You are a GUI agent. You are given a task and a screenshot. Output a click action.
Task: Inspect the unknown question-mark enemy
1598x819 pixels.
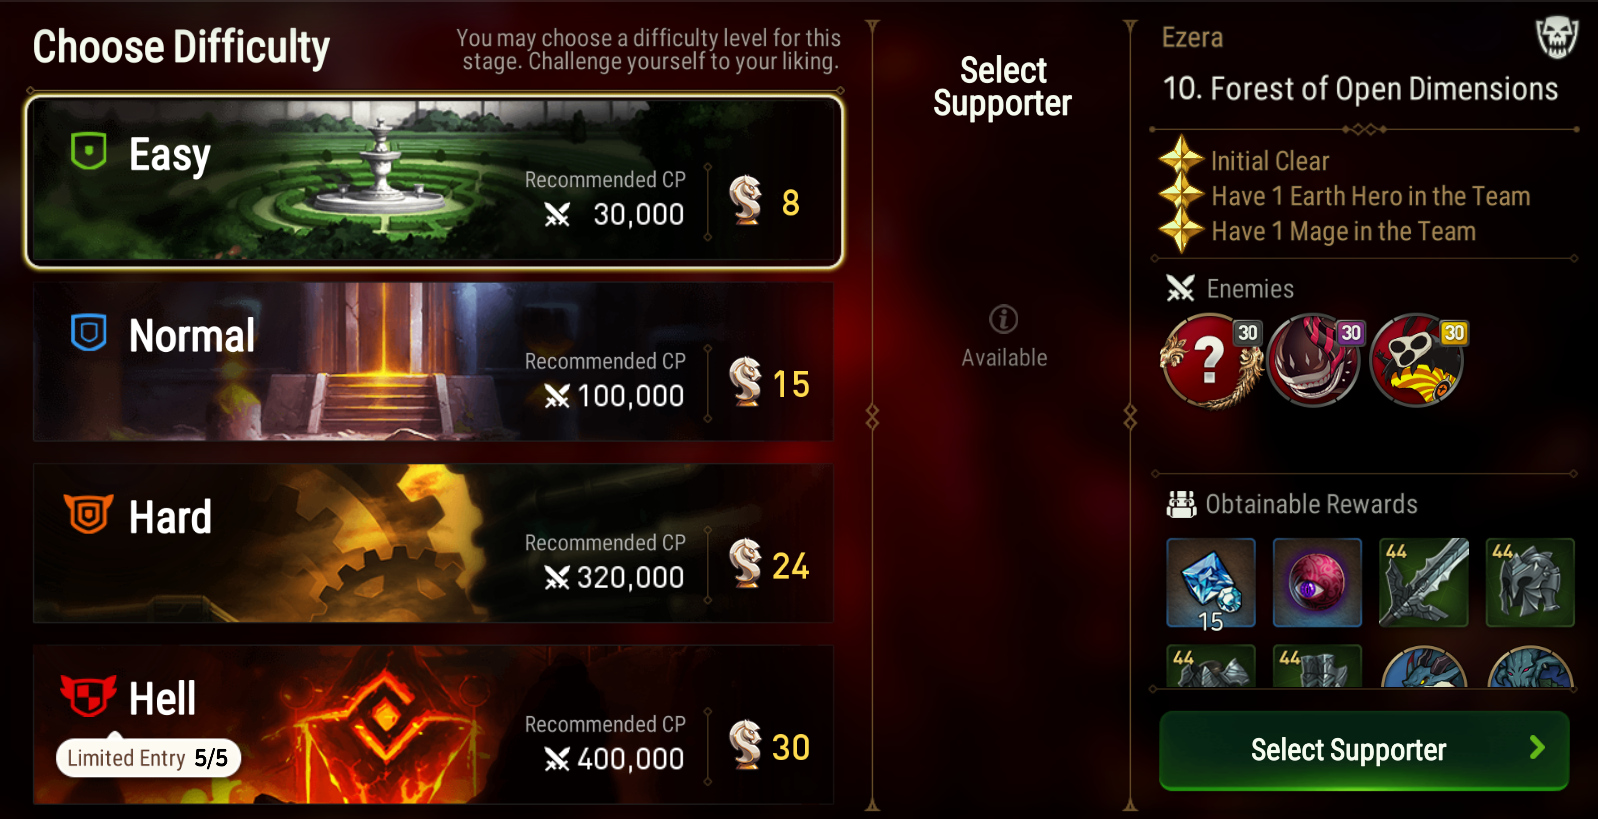[1212, 361]
